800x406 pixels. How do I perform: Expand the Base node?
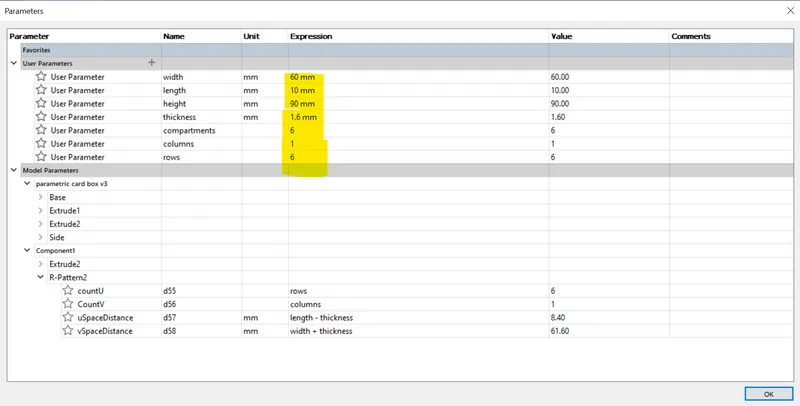(x=40, y=197)
